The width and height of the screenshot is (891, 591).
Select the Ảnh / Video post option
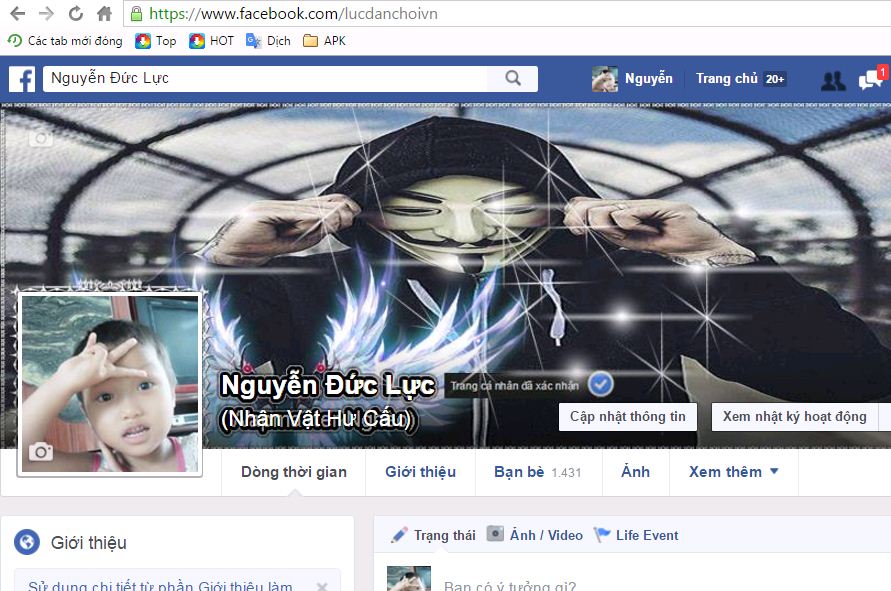(x=534, y=535)
